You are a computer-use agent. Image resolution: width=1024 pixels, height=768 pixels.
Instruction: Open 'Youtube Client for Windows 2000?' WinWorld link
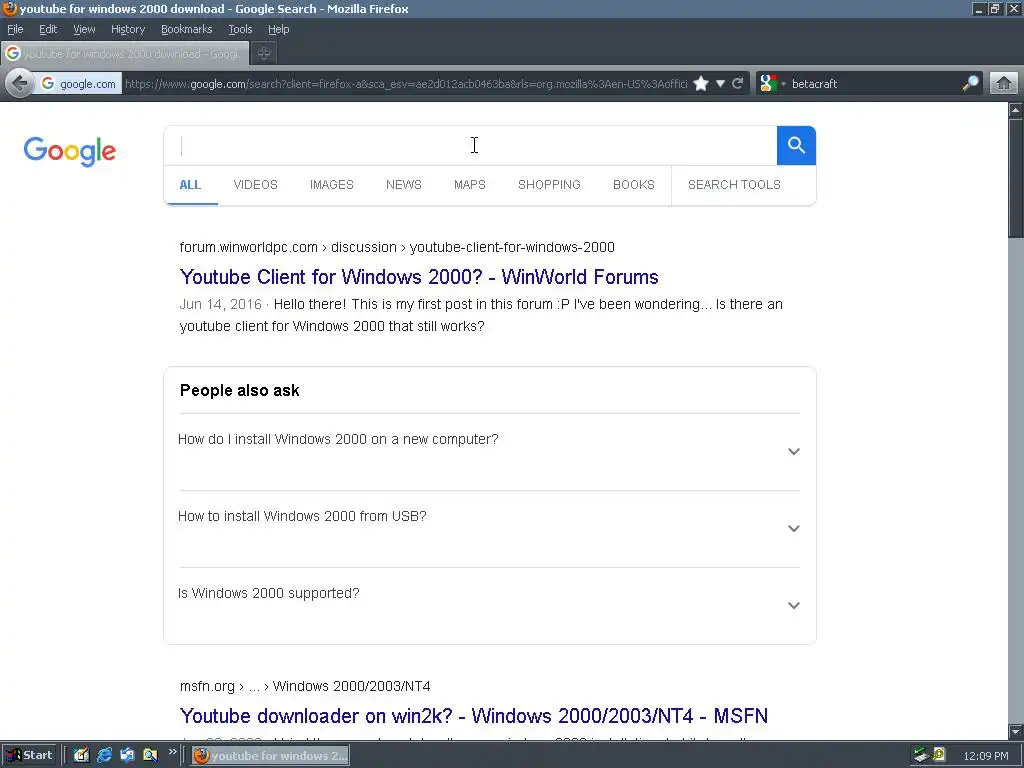(419, 277)
